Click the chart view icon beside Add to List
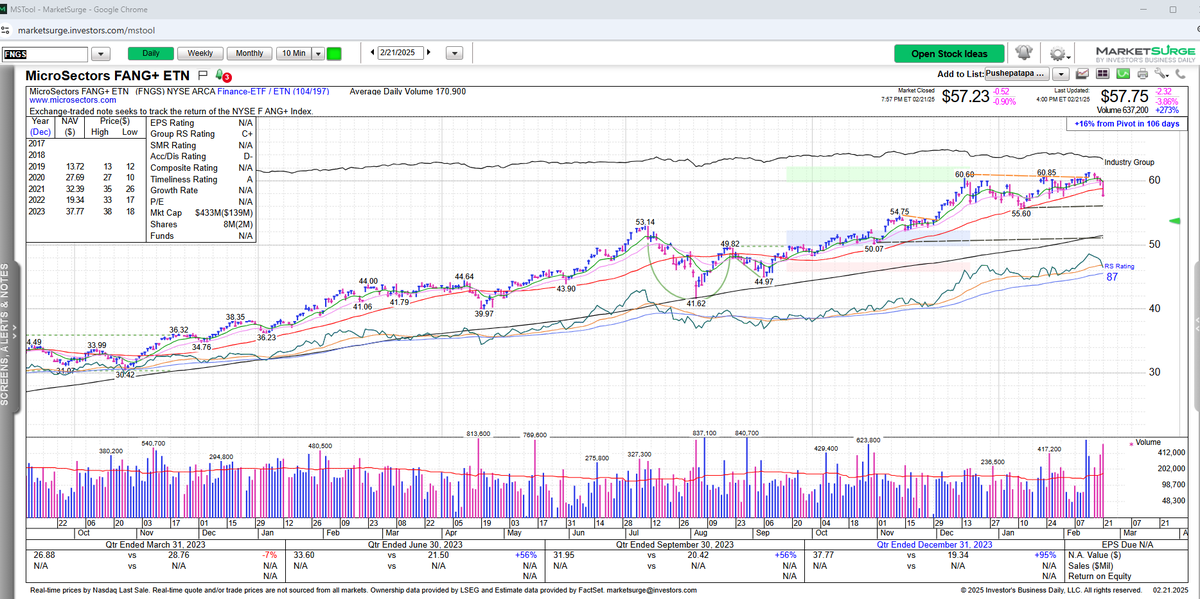 tap(1084, 74)
